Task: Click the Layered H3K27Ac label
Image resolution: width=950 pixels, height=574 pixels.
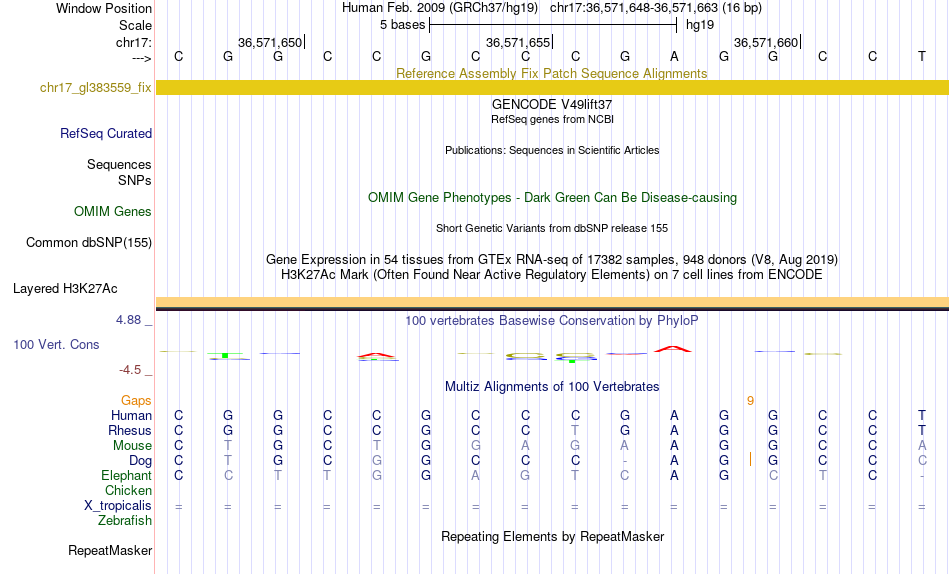Action: point(65,289)
